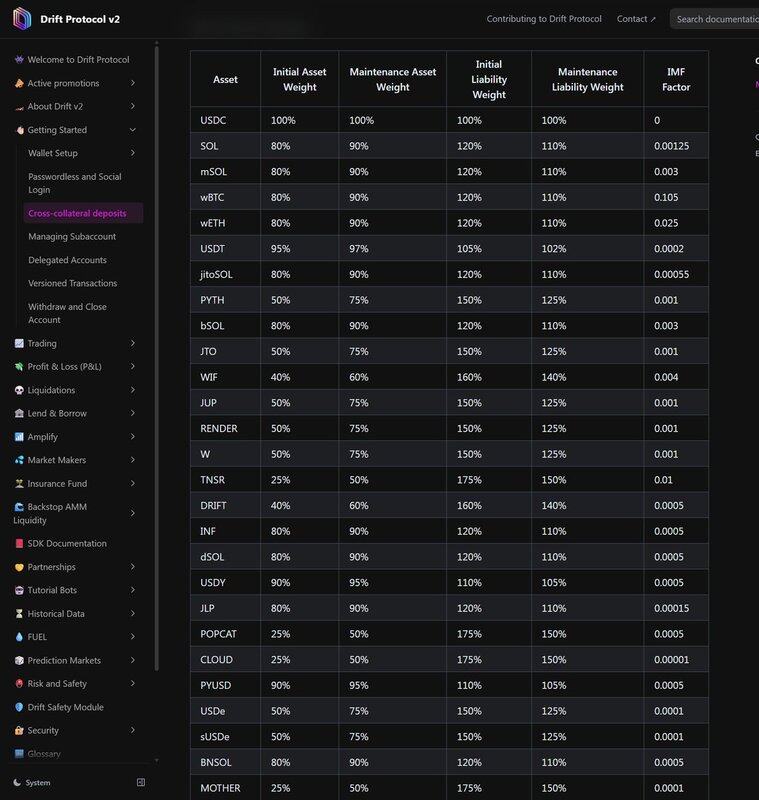Expand the Wallet Setup submenu chevron
This screenshot has height=800, width=759.
(x=133, y=153)
